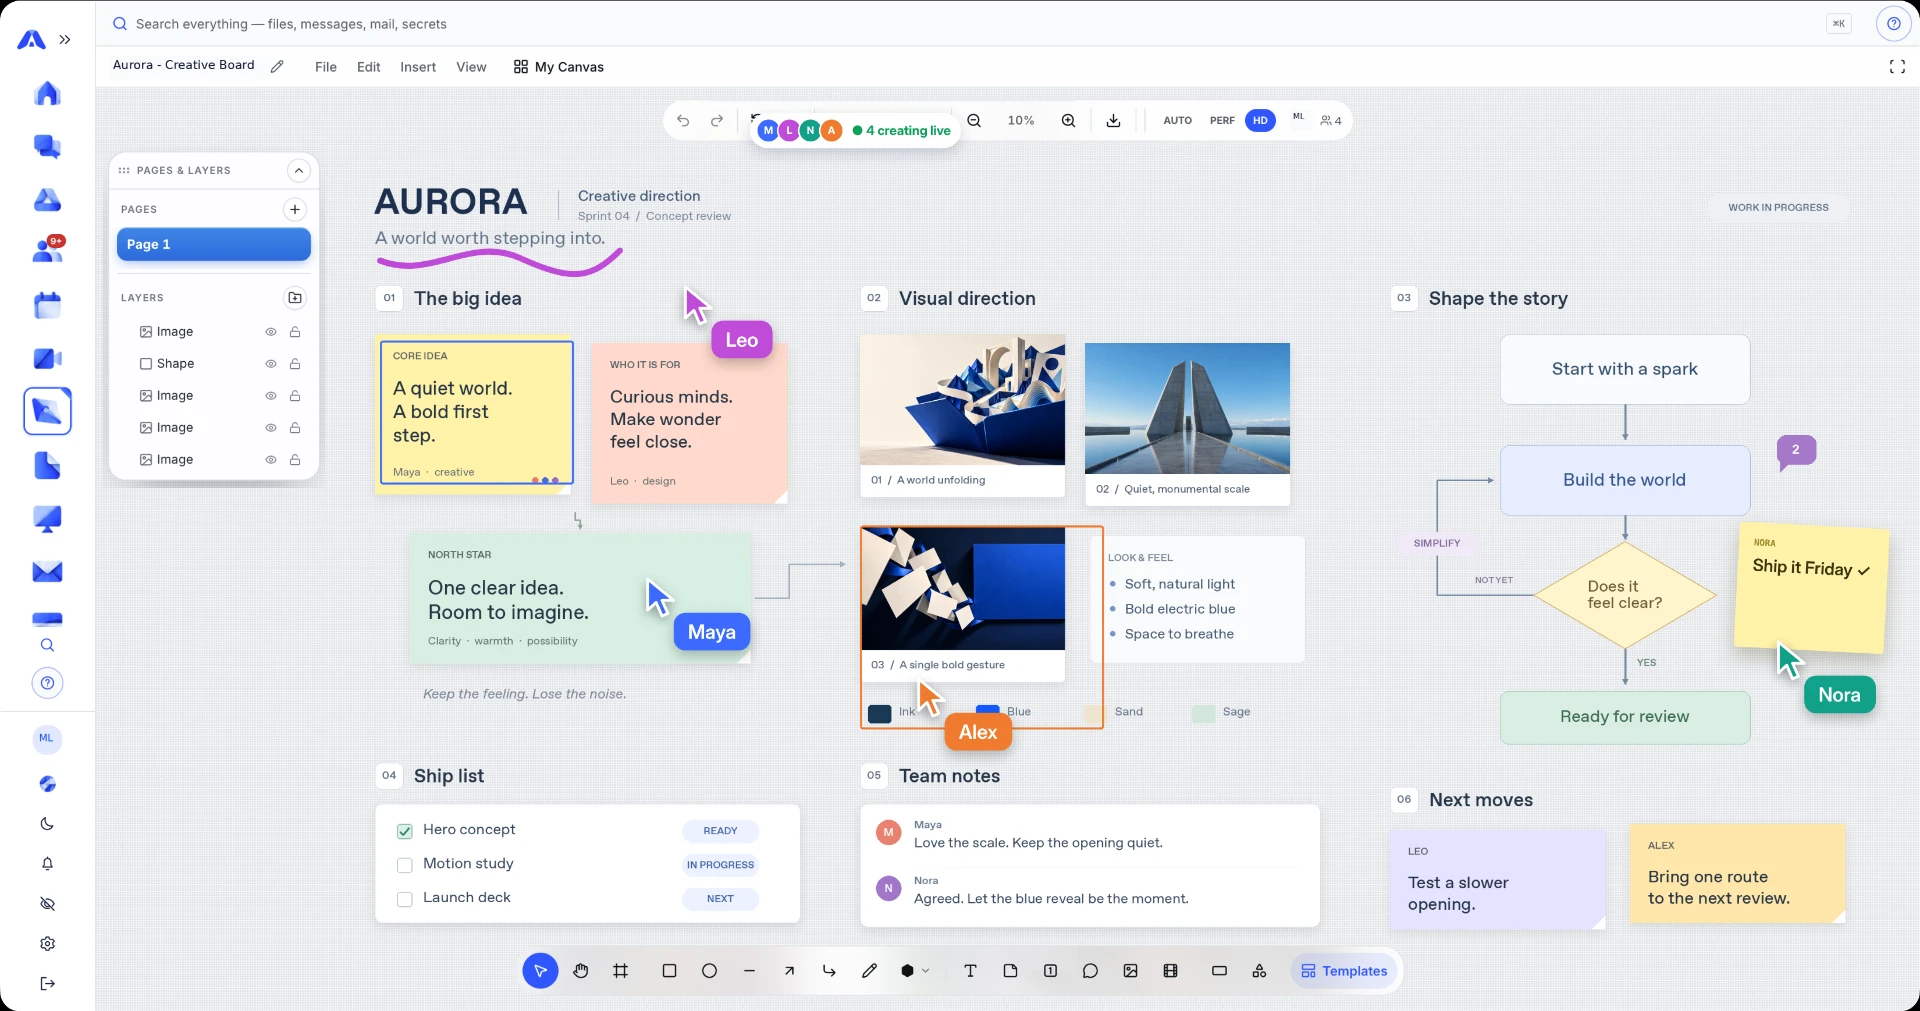
Task: Check the Motion study checkbox
Action: tap(405, 865)
